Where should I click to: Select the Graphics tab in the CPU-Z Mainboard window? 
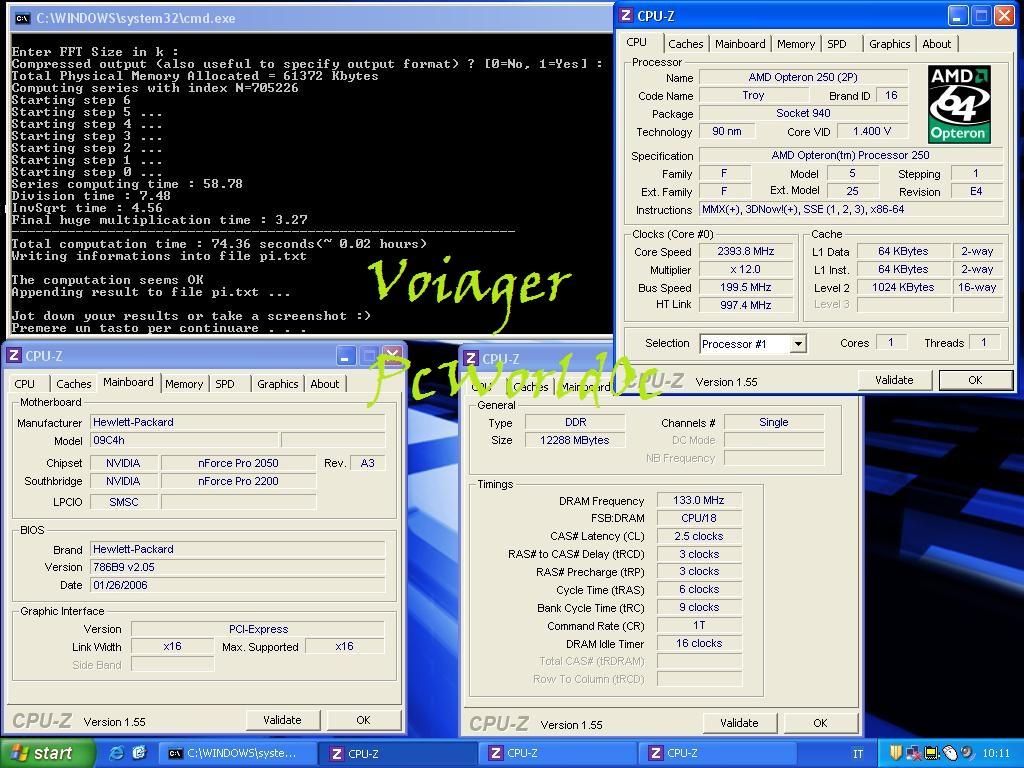[278, 384]
